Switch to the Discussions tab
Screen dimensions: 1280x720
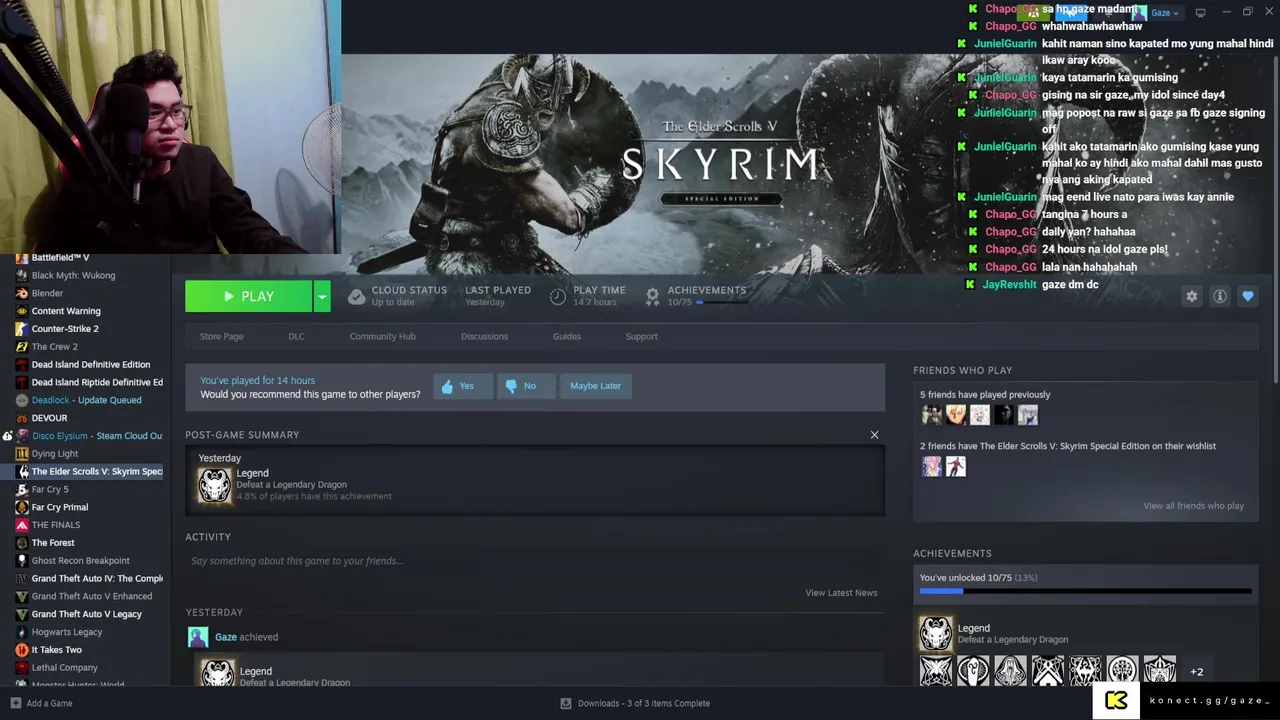(x=484, y=336)
